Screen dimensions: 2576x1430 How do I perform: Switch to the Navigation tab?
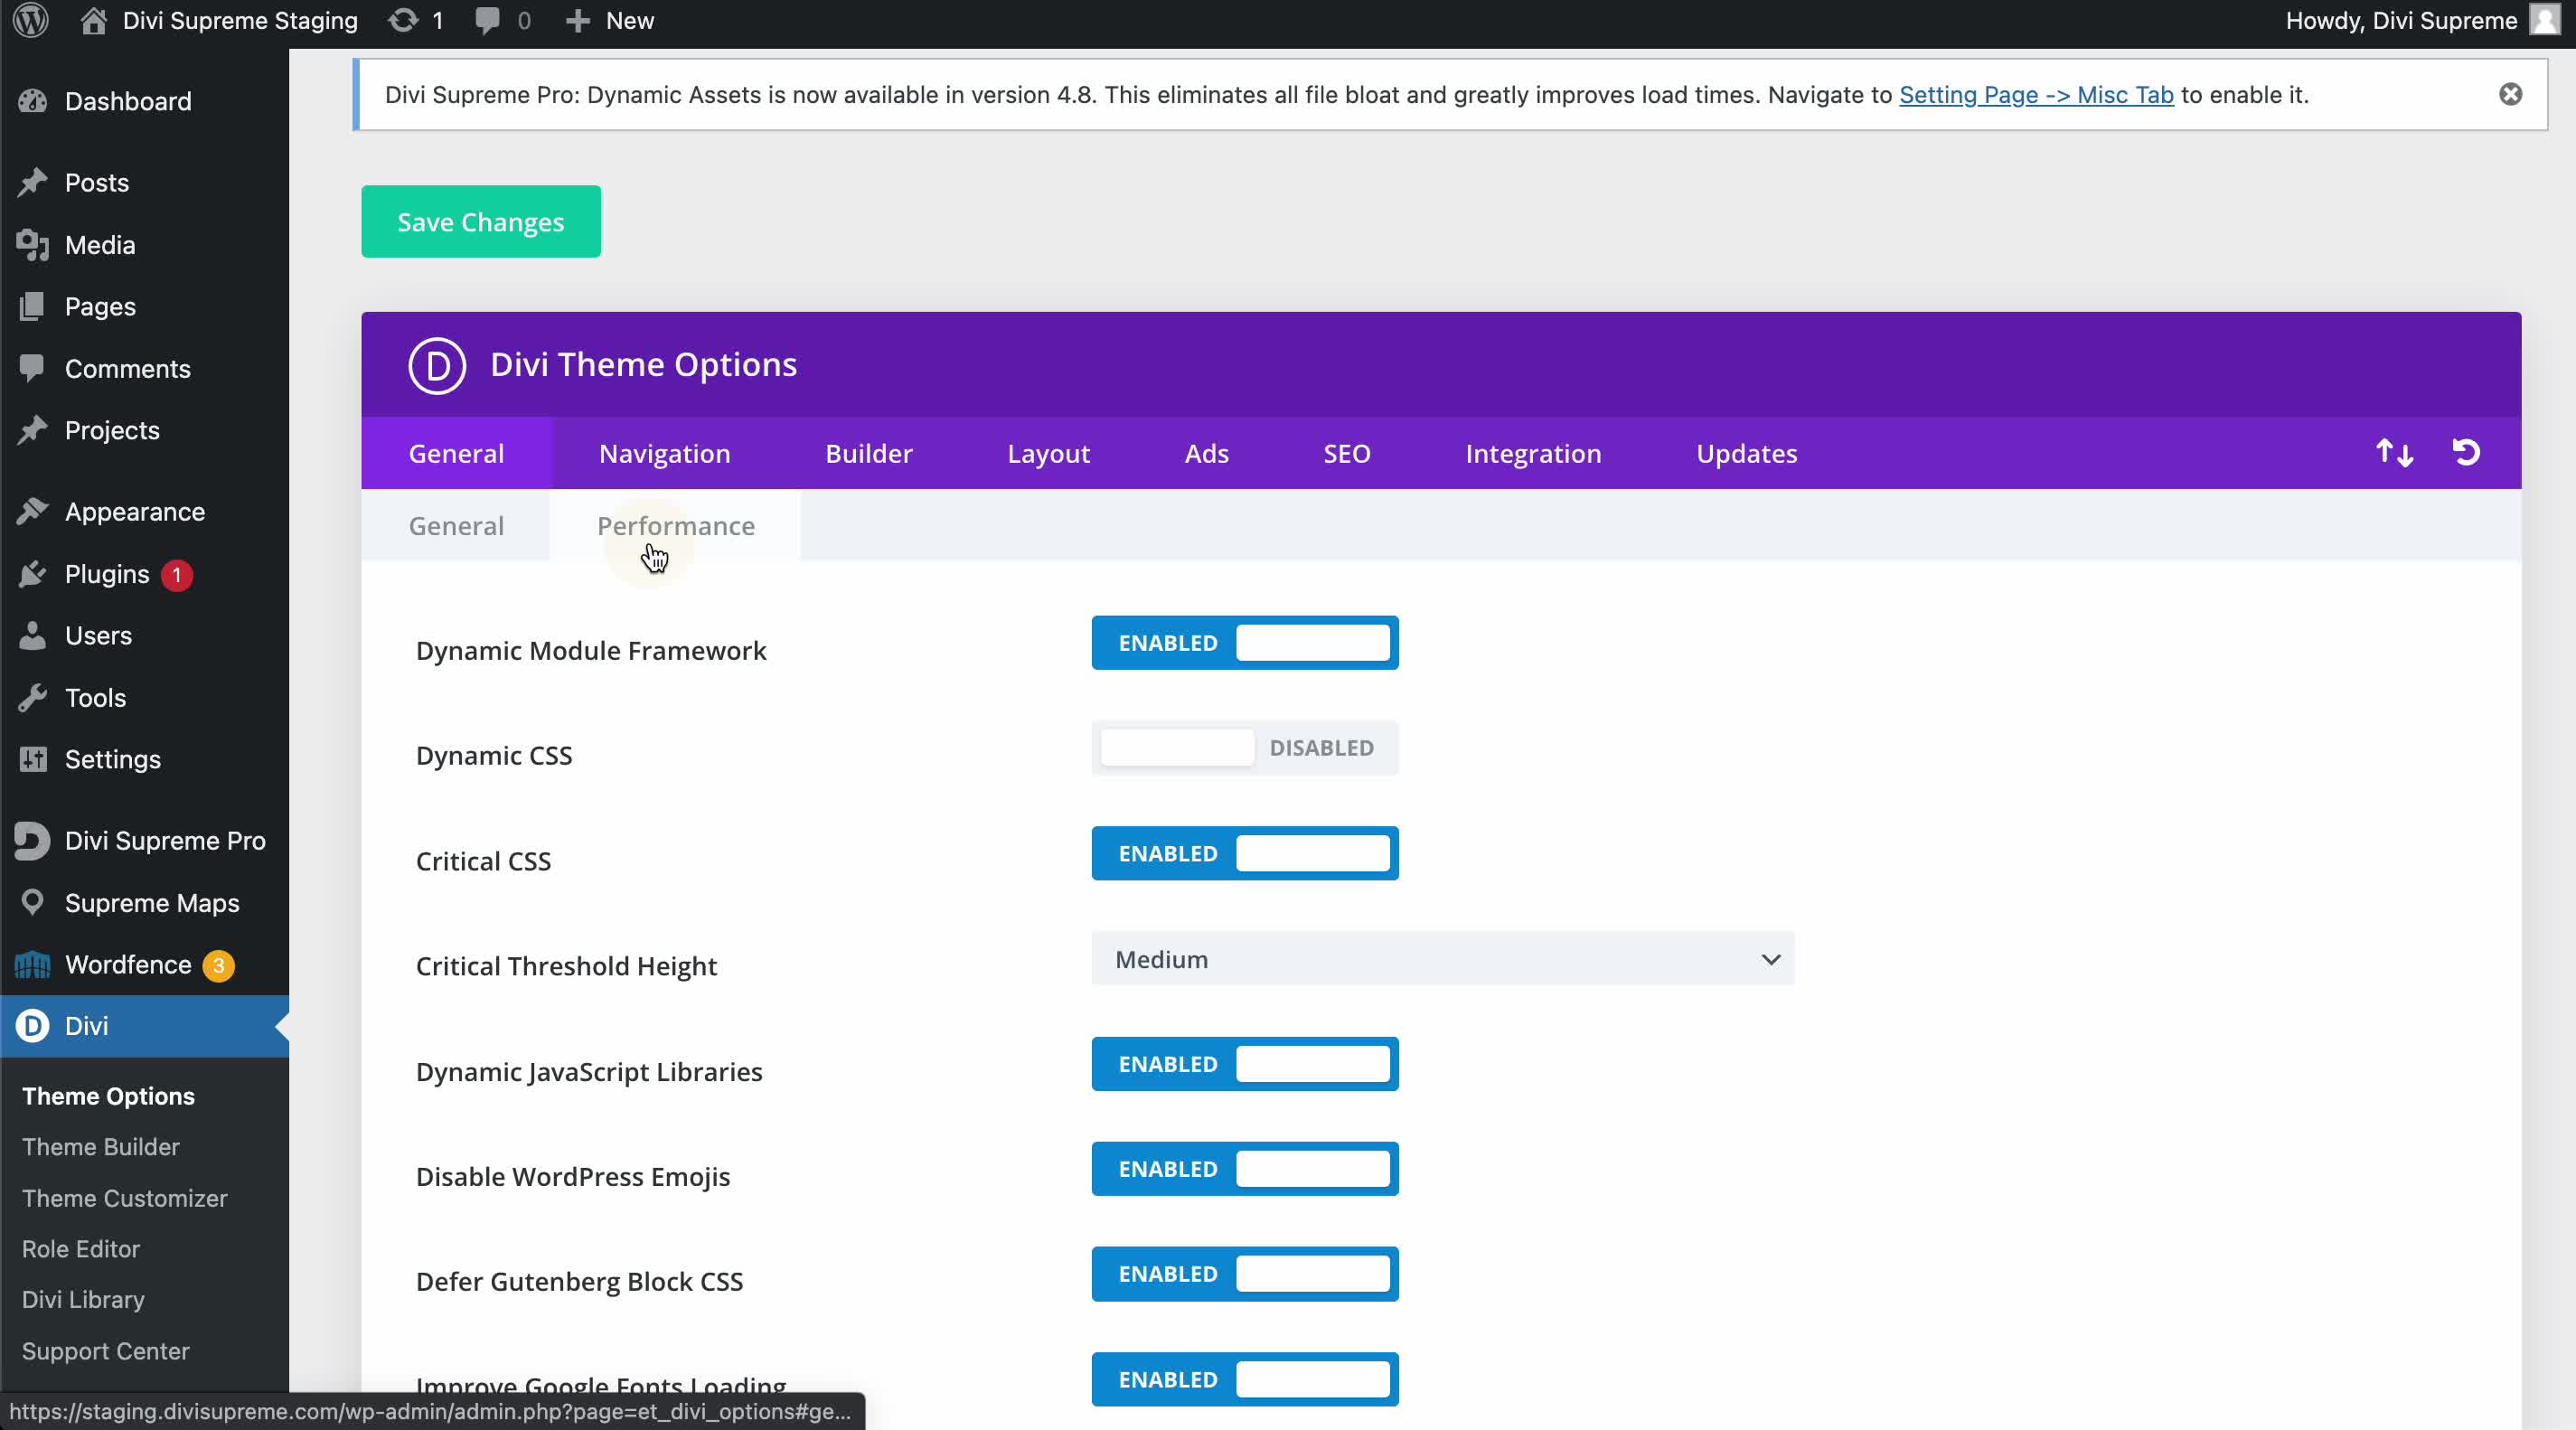click(x=665, y=453)
